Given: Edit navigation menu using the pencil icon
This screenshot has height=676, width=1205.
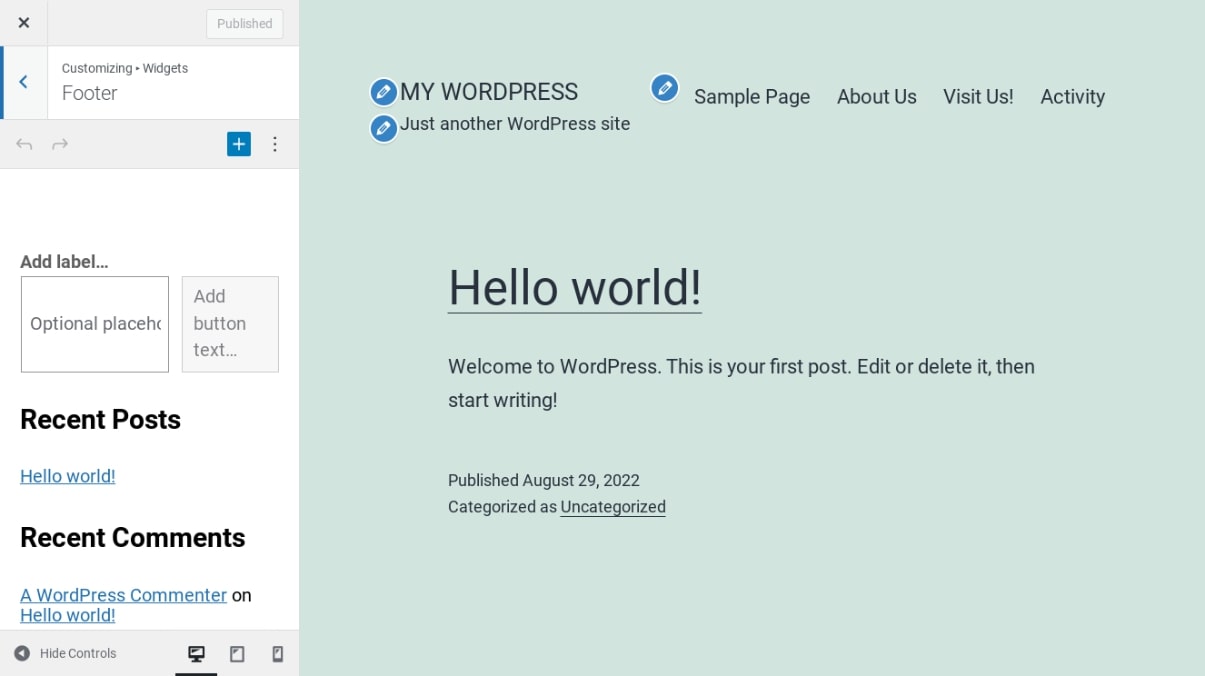Looking at the screenshot, I should click(x=665, y=88).
